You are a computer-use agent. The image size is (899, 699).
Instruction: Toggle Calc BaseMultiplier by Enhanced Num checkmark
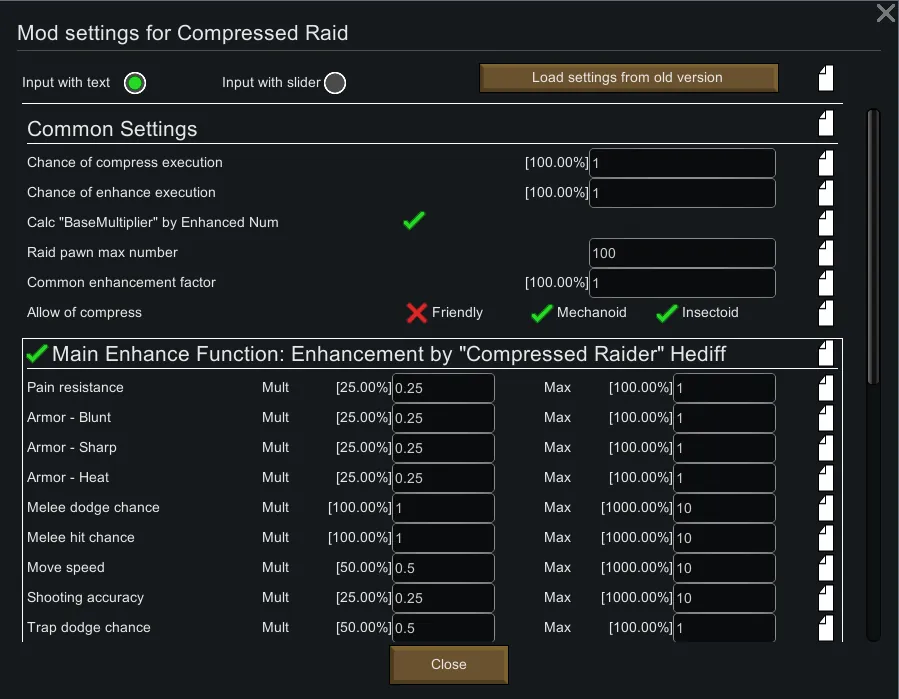414,221
